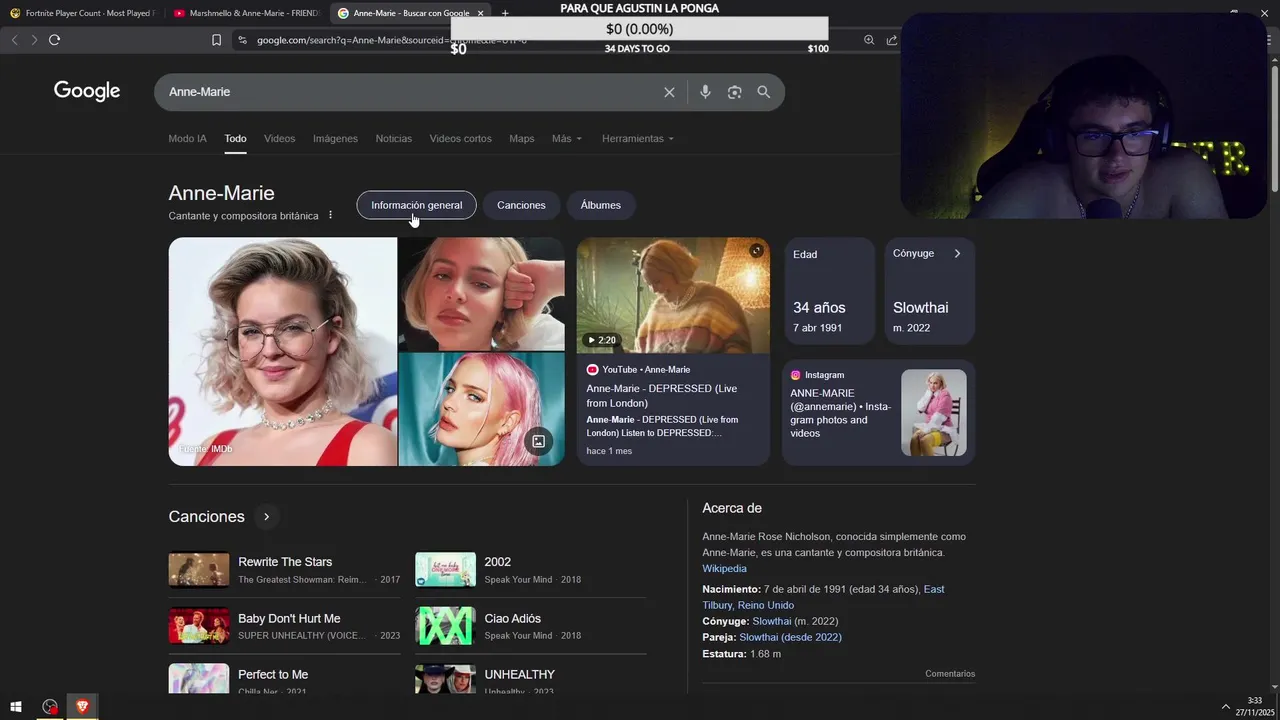This screenshot has width=1280, height=720.
Task: Open Anne-Marie Instagram card
Action: [x=878, y=412]
